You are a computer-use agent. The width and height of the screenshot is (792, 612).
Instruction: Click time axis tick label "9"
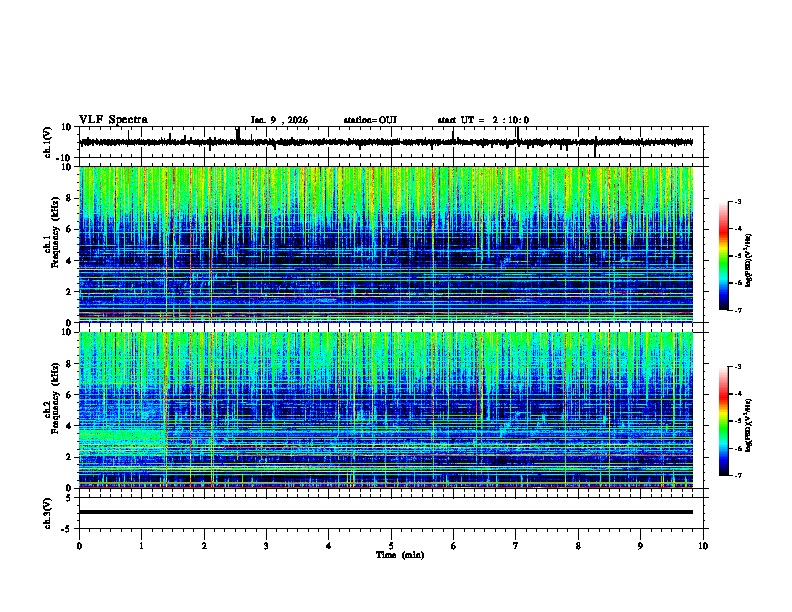click(x=640, y=546)
